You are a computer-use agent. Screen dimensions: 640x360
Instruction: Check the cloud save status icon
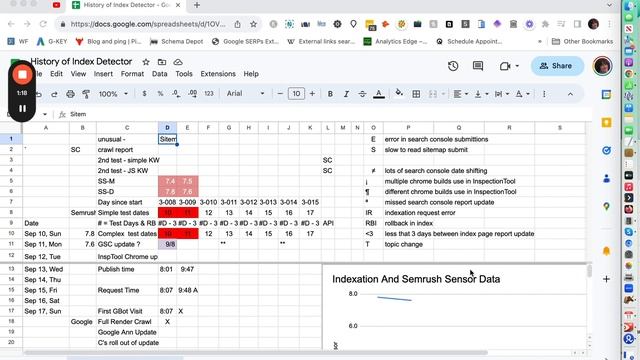point(178,62)
